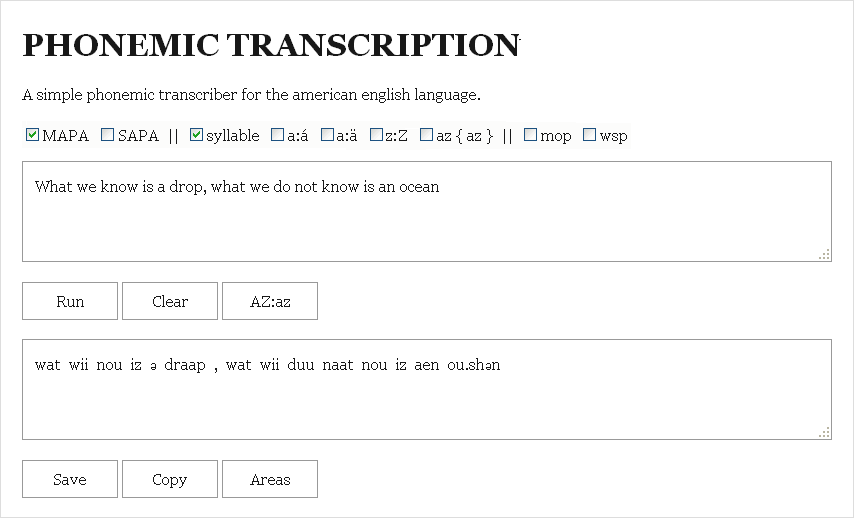
Task: Click the output text area resize handle
Action: pyautogui.click(x=824, y=433)
